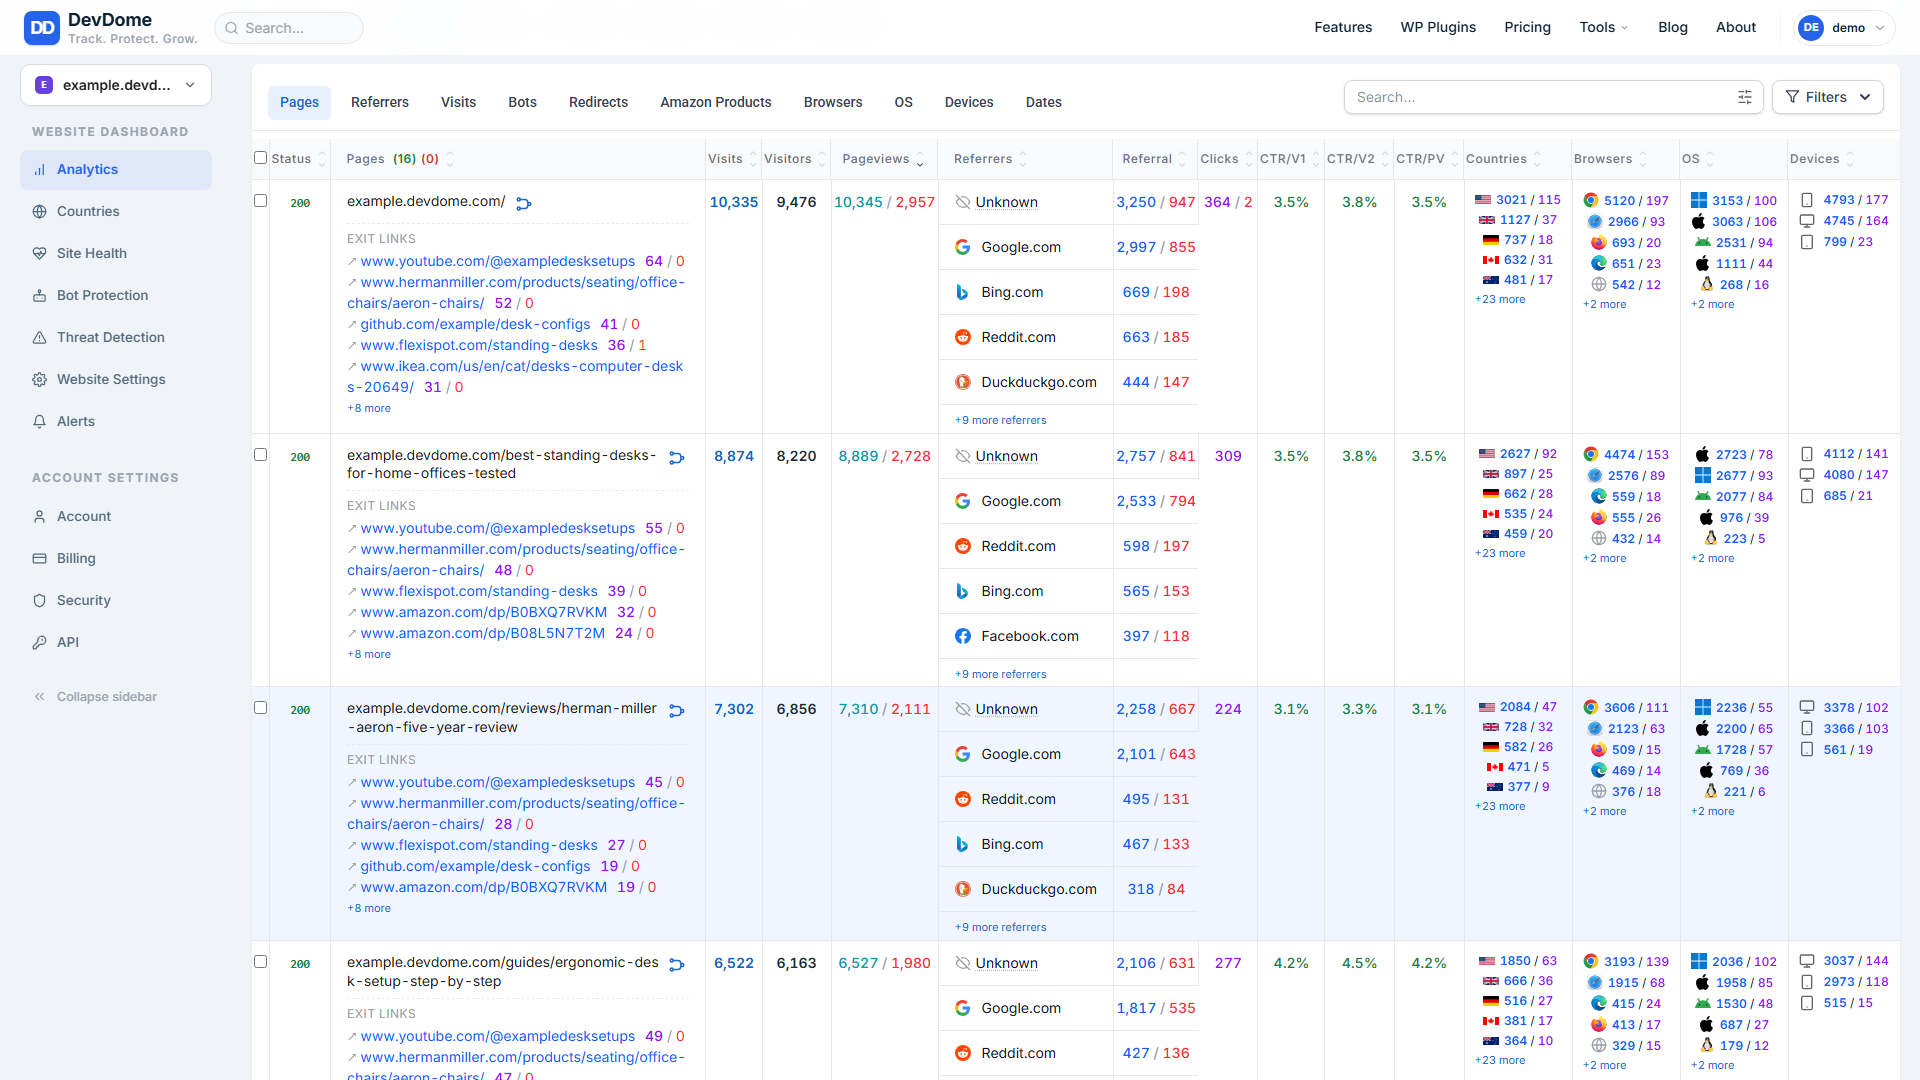
Task: Check the herman-miller review row checkbox
Action: [x=261, y=708]
